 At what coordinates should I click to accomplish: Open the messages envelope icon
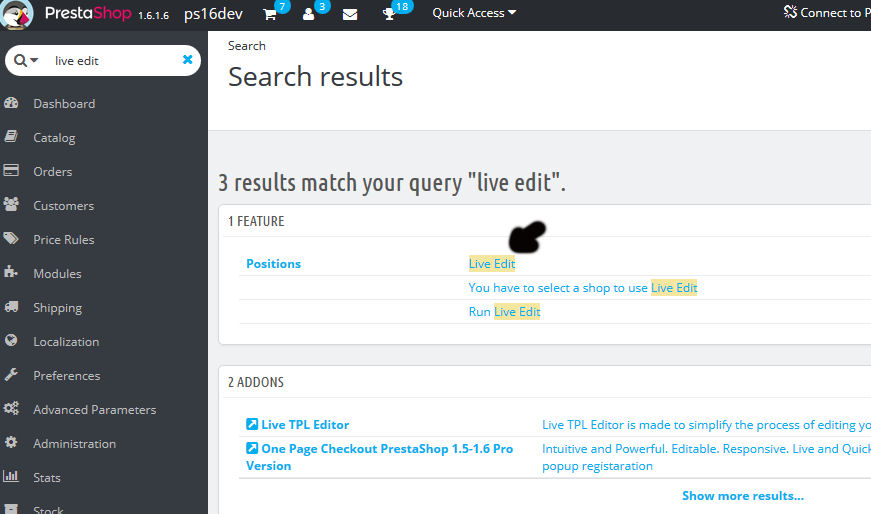pos(350,14)
